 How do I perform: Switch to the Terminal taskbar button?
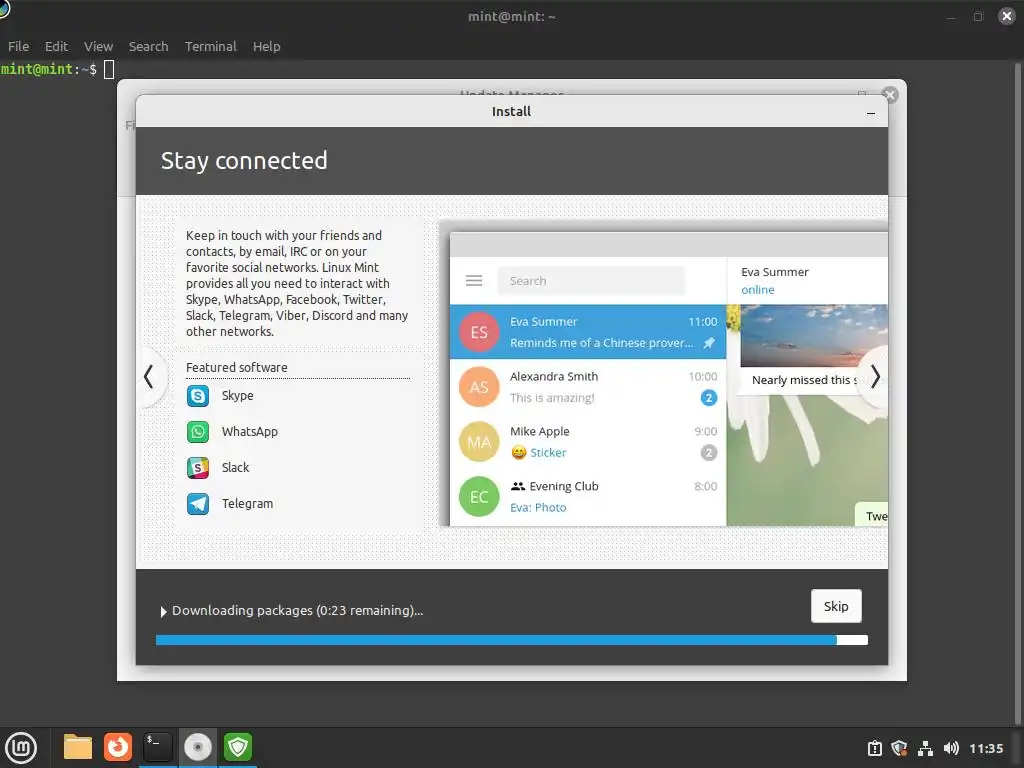[157, 747]
